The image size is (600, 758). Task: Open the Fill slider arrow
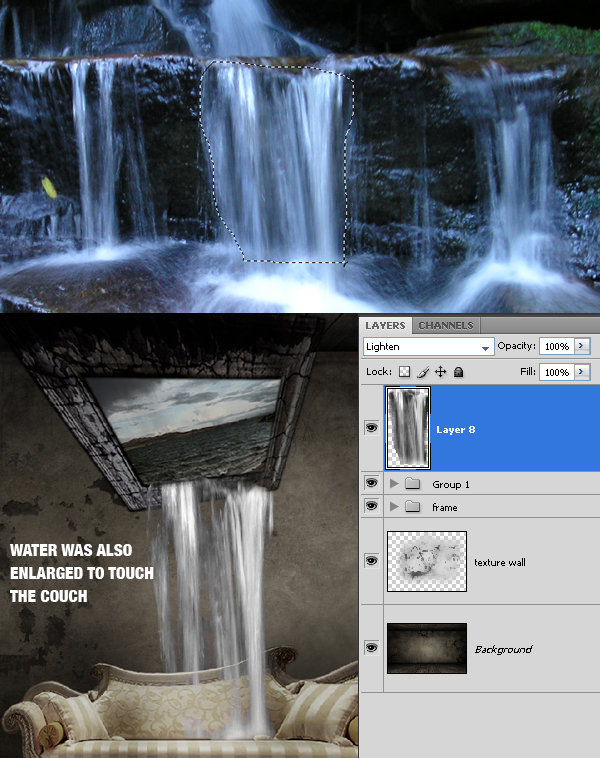(582, 372)
